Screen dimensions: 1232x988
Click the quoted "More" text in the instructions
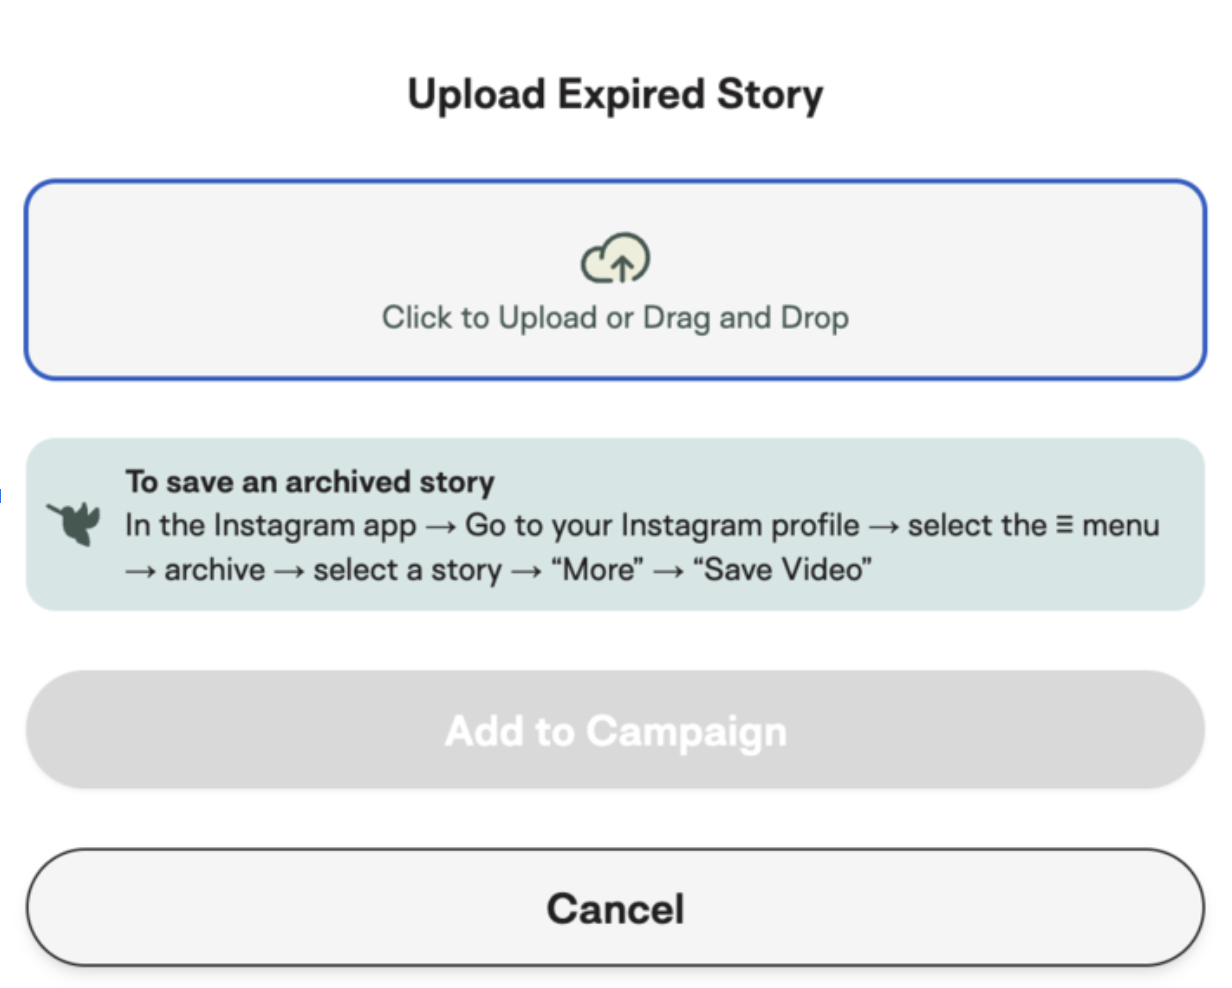(597, 570)
